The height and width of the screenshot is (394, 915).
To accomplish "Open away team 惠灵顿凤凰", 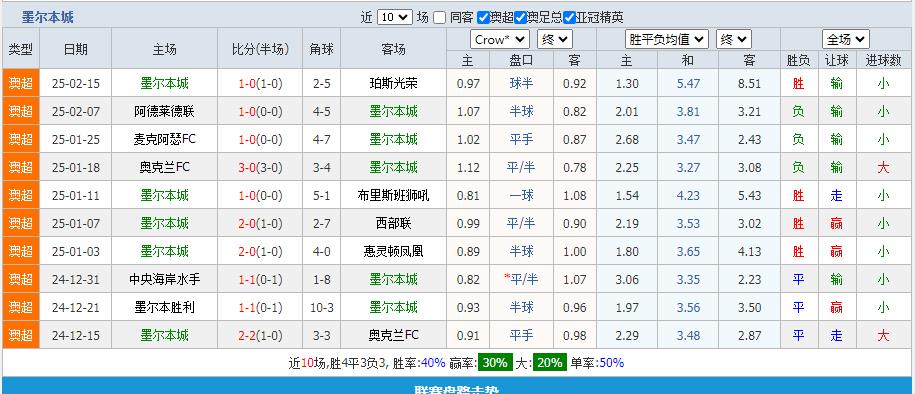I will [x=393, y=252].
